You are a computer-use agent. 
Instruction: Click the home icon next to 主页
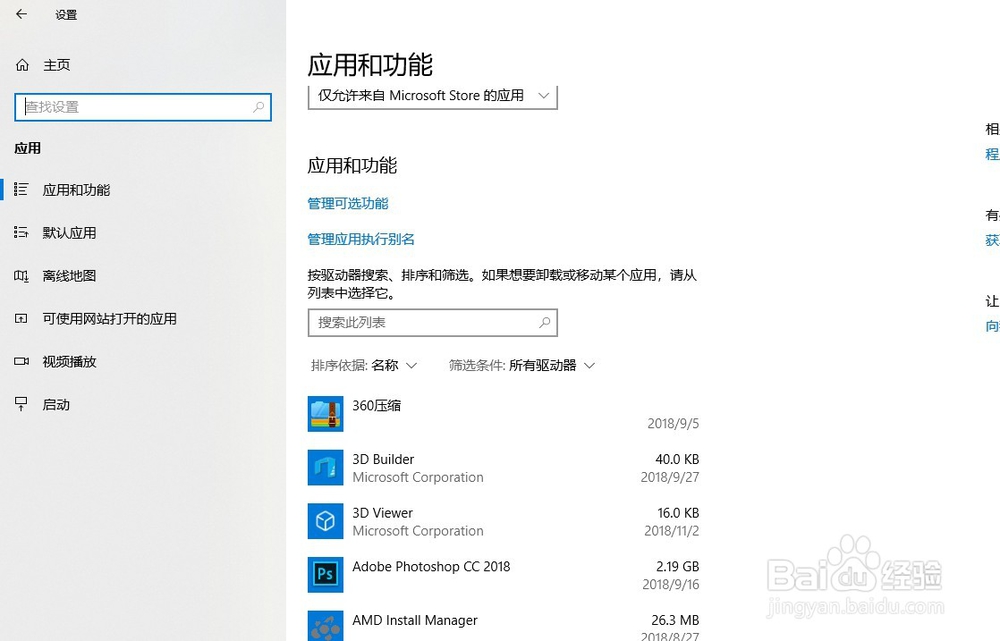pyautogui.click(x=22, y=64)
